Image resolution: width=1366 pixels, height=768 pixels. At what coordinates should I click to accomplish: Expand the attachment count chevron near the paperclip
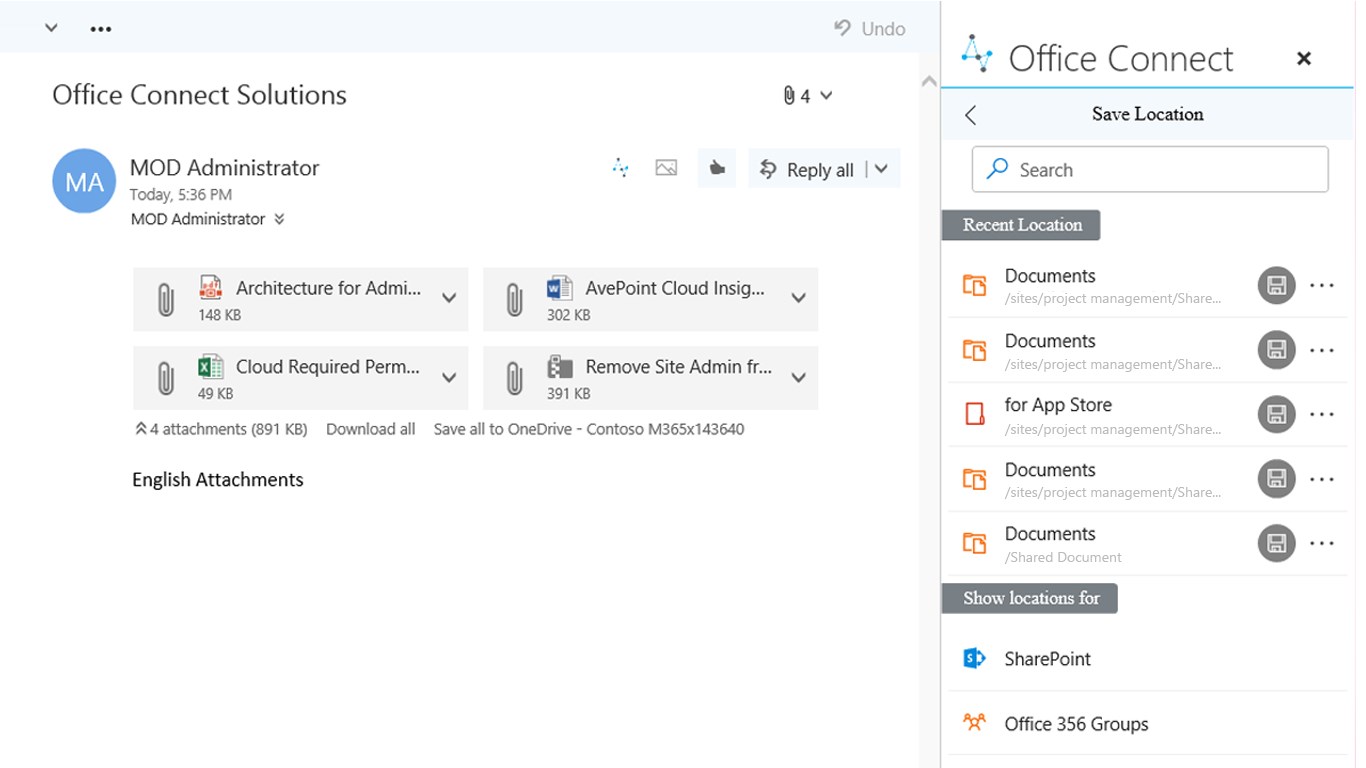pos(826,96)
